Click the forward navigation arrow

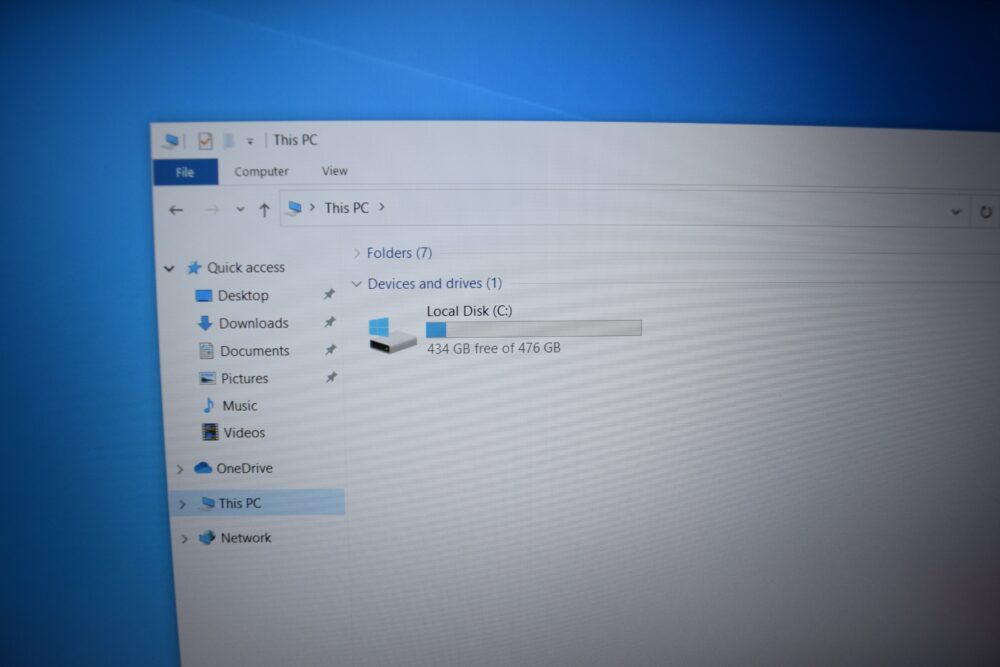coord(211,210)
